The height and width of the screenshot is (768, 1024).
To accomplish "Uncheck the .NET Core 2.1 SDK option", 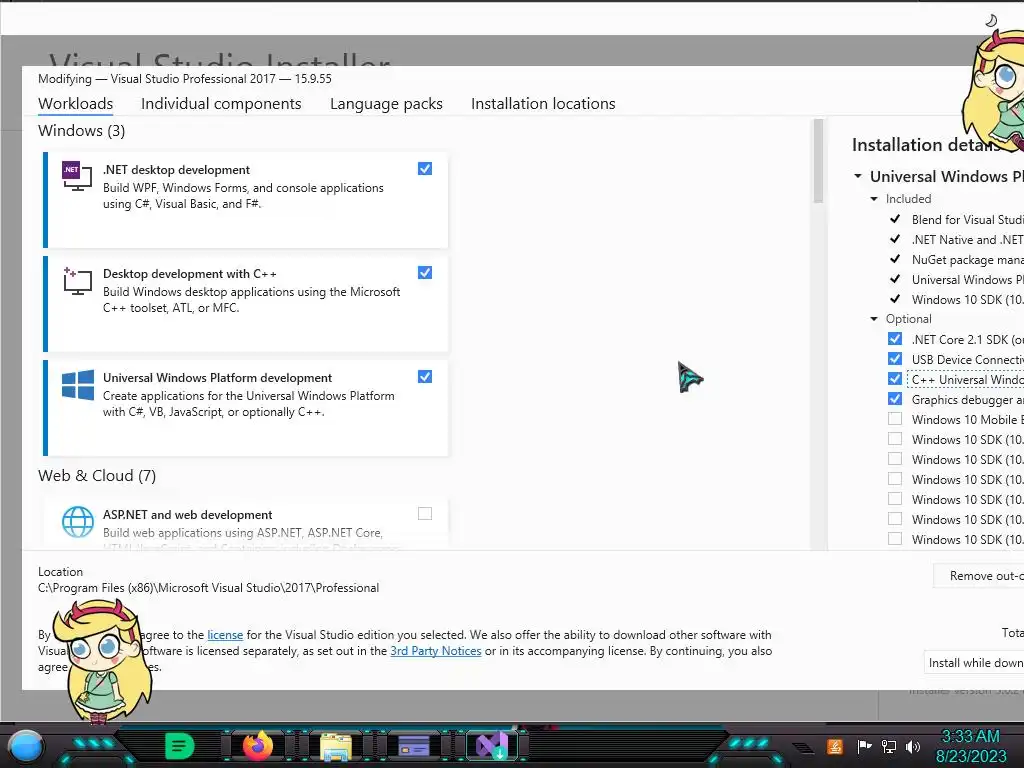I will [x=895, y=338].
